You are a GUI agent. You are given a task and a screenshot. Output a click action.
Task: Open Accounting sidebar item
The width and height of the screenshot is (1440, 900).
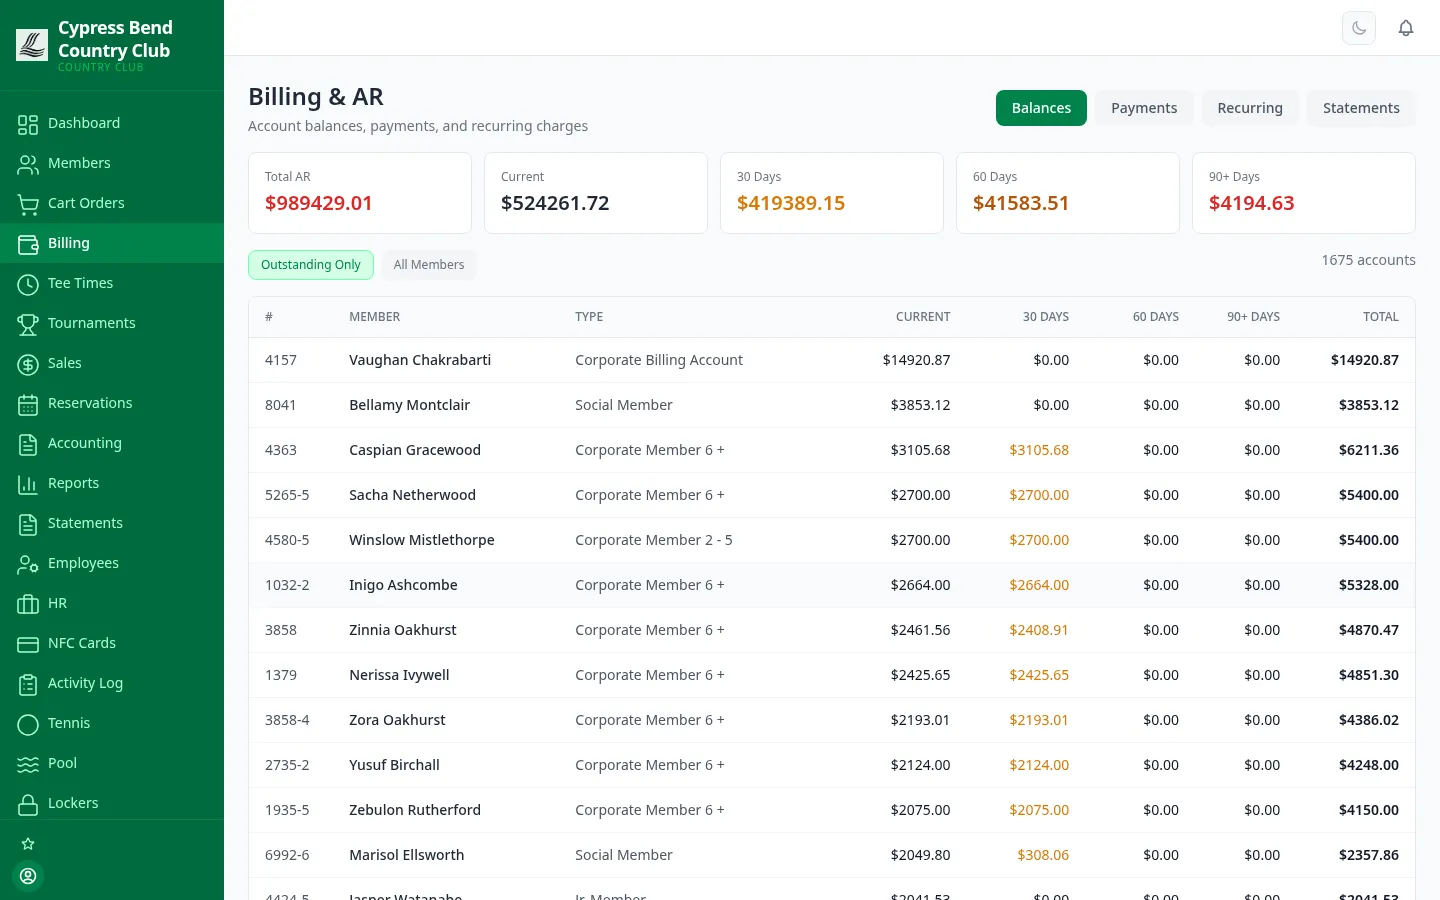point(112,443)
